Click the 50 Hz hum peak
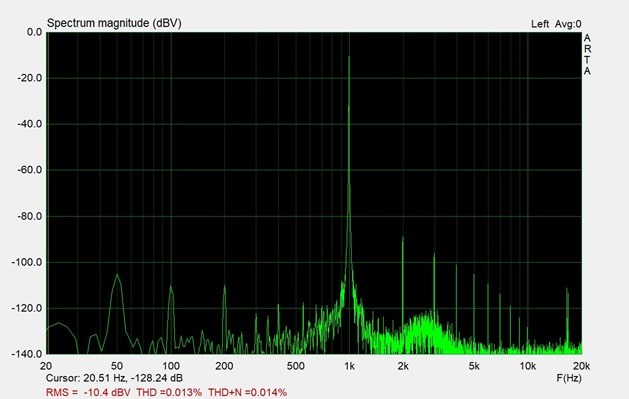Screen dimensions: 629x399 click(x=117, y=275)
